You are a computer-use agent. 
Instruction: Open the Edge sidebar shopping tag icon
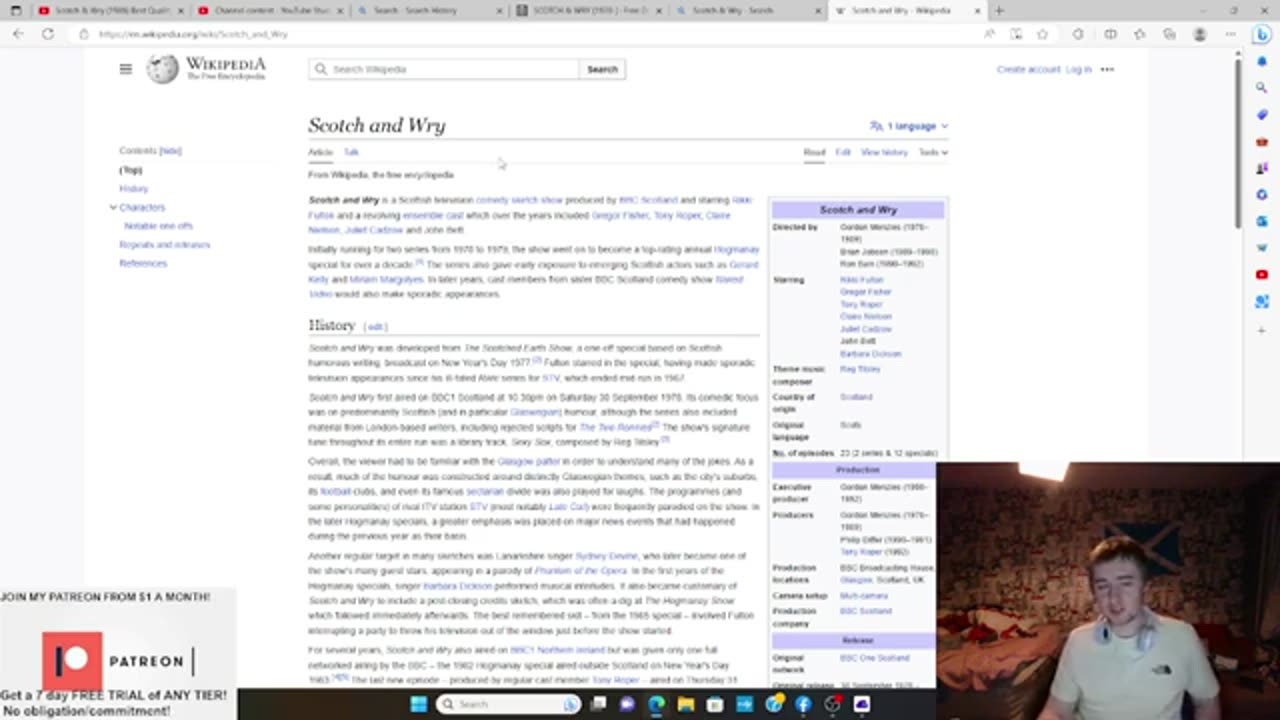point(1262,115)
